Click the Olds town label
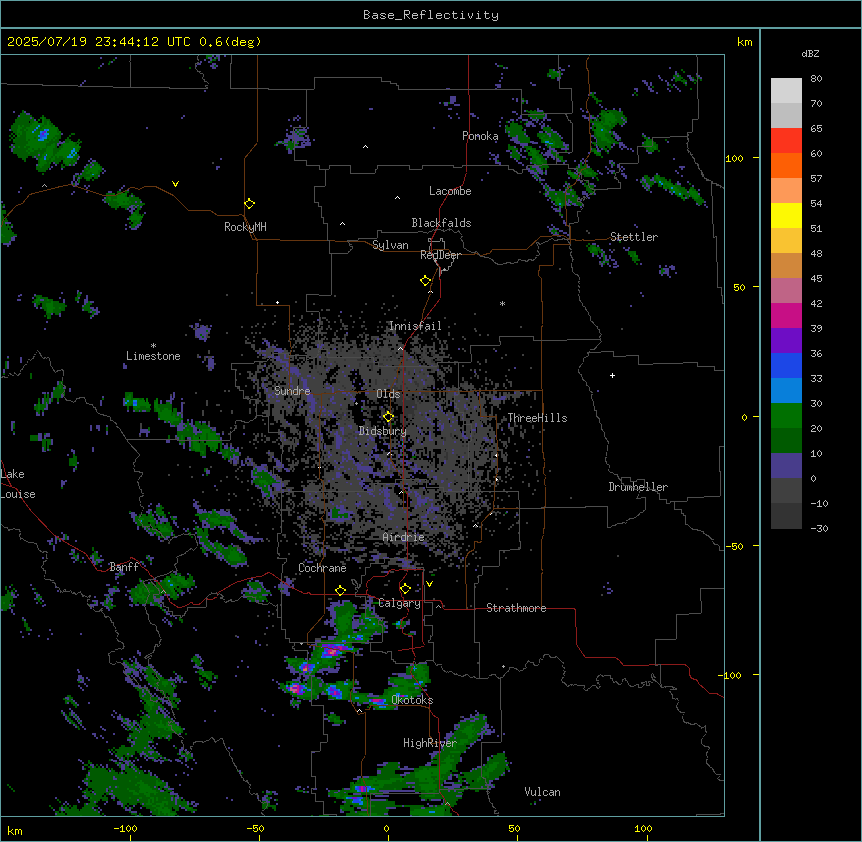Image resolution: width=862 pixels, height=842 pixels. click(388, 394)
